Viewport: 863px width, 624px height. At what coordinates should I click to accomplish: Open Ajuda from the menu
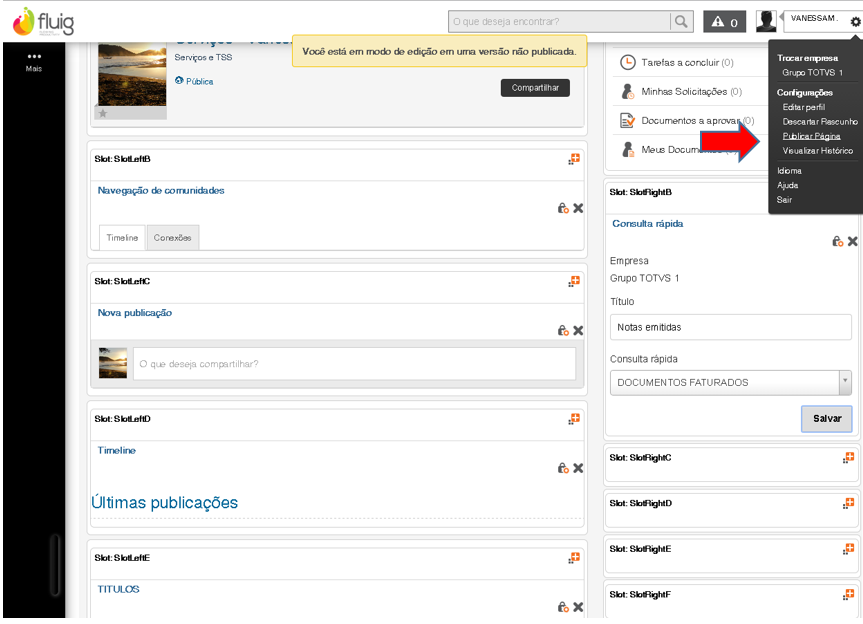pos(788,185)
